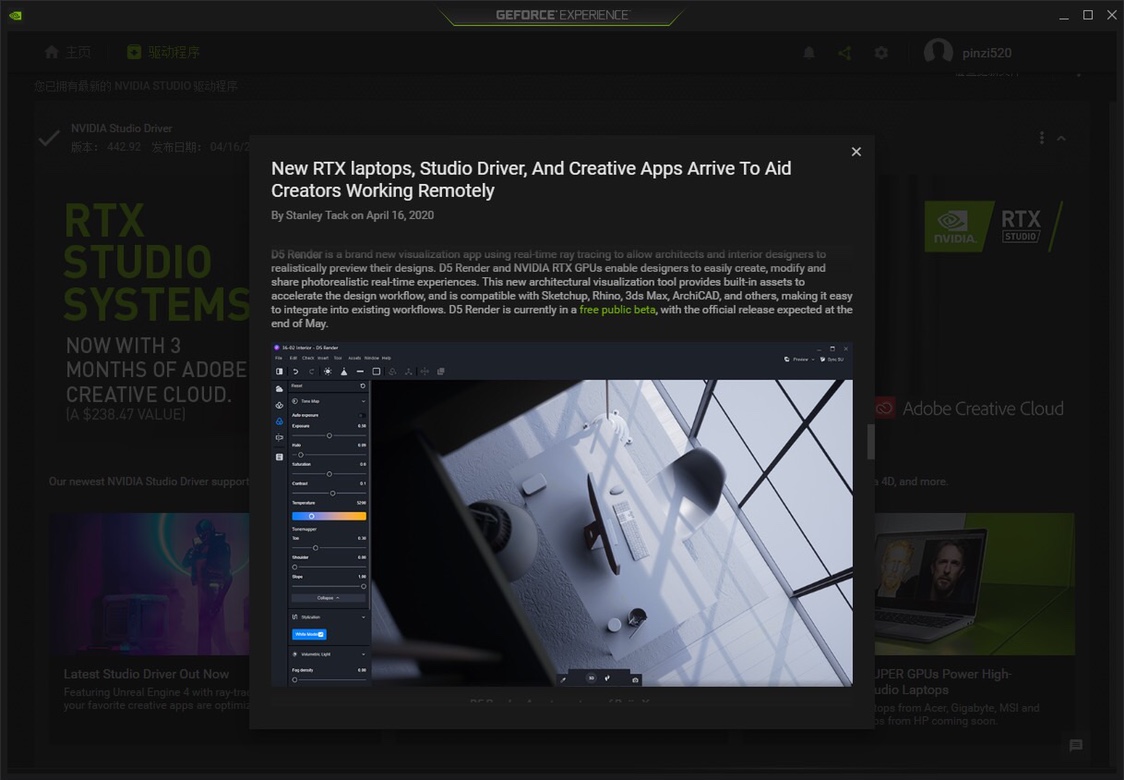Close the RTX laptops article popup
1124x780 pixels.
click(x=856, y=151)
